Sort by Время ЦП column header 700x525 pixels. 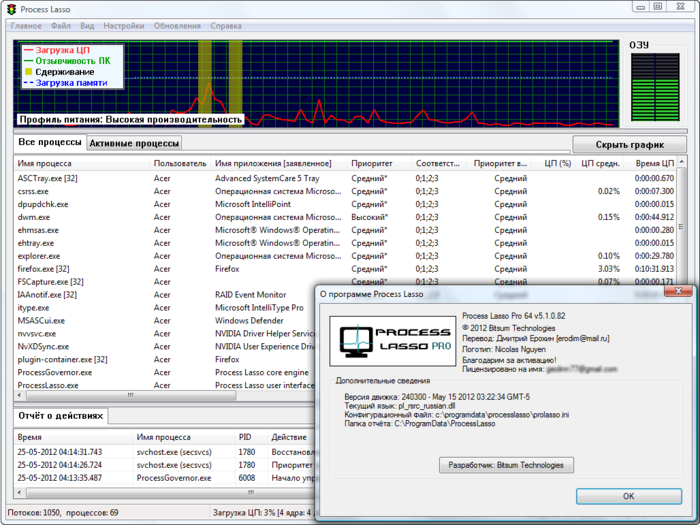tap(650, 163)
